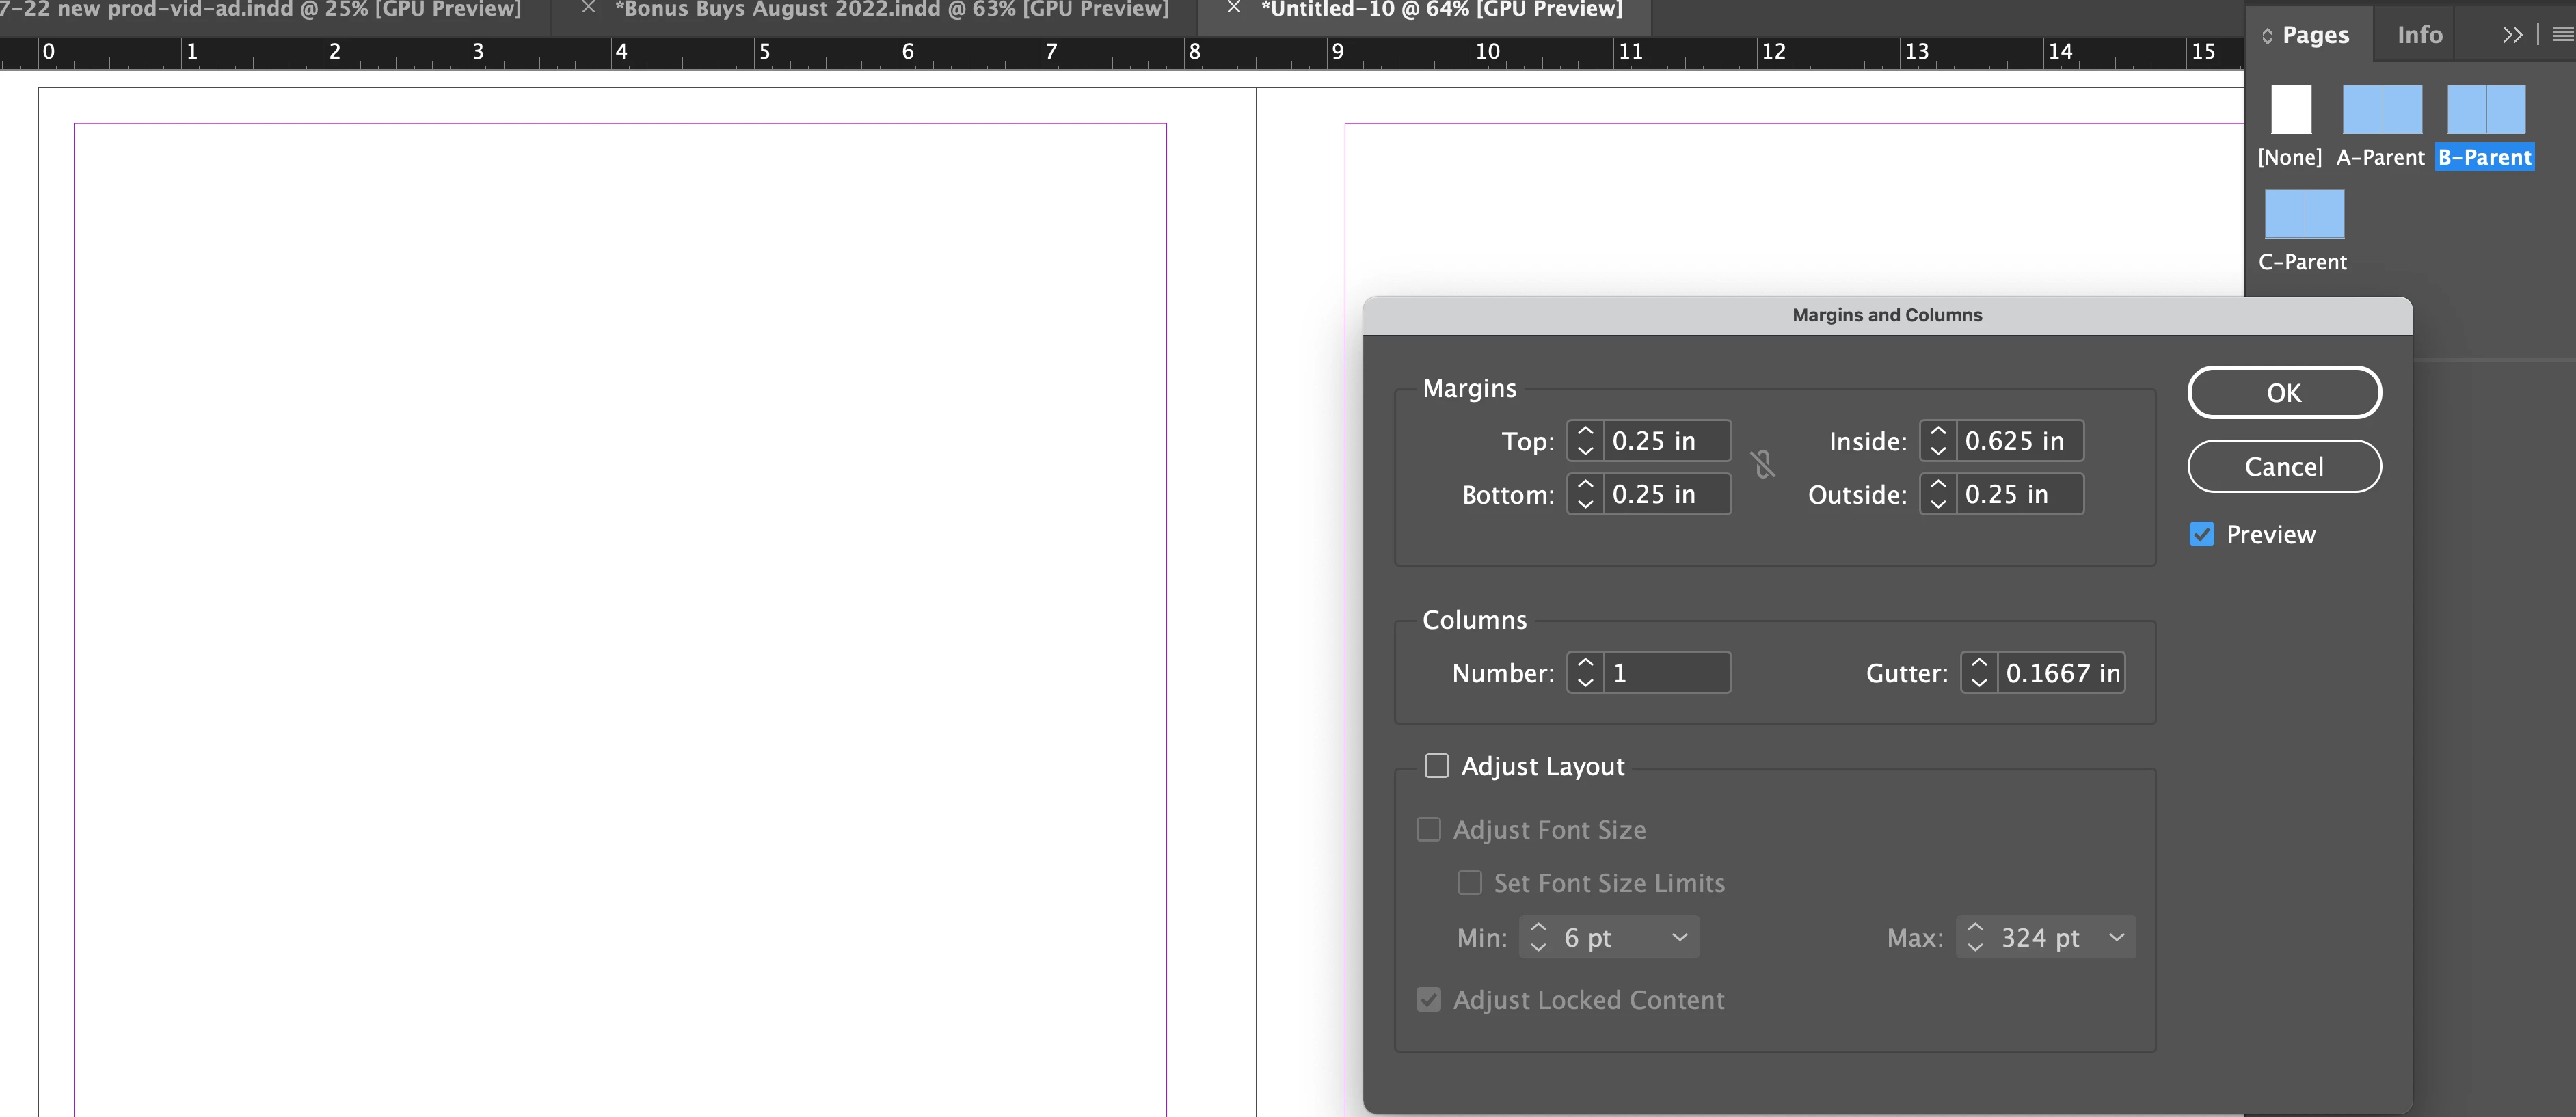Expand panel with double-arrow icon
This screenshot has height=1117, width=2576.
tap(2512, 35)
